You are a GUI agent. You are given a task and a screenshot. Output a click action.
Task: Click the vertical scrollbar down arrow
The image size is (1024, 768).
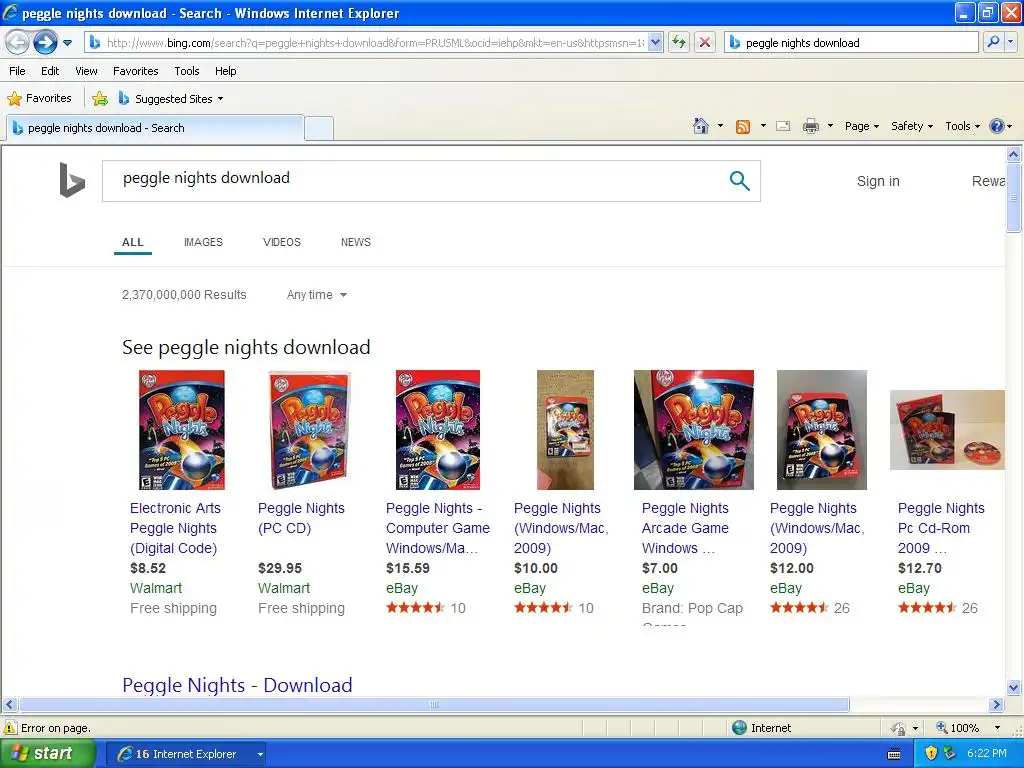coord(1014,687)
